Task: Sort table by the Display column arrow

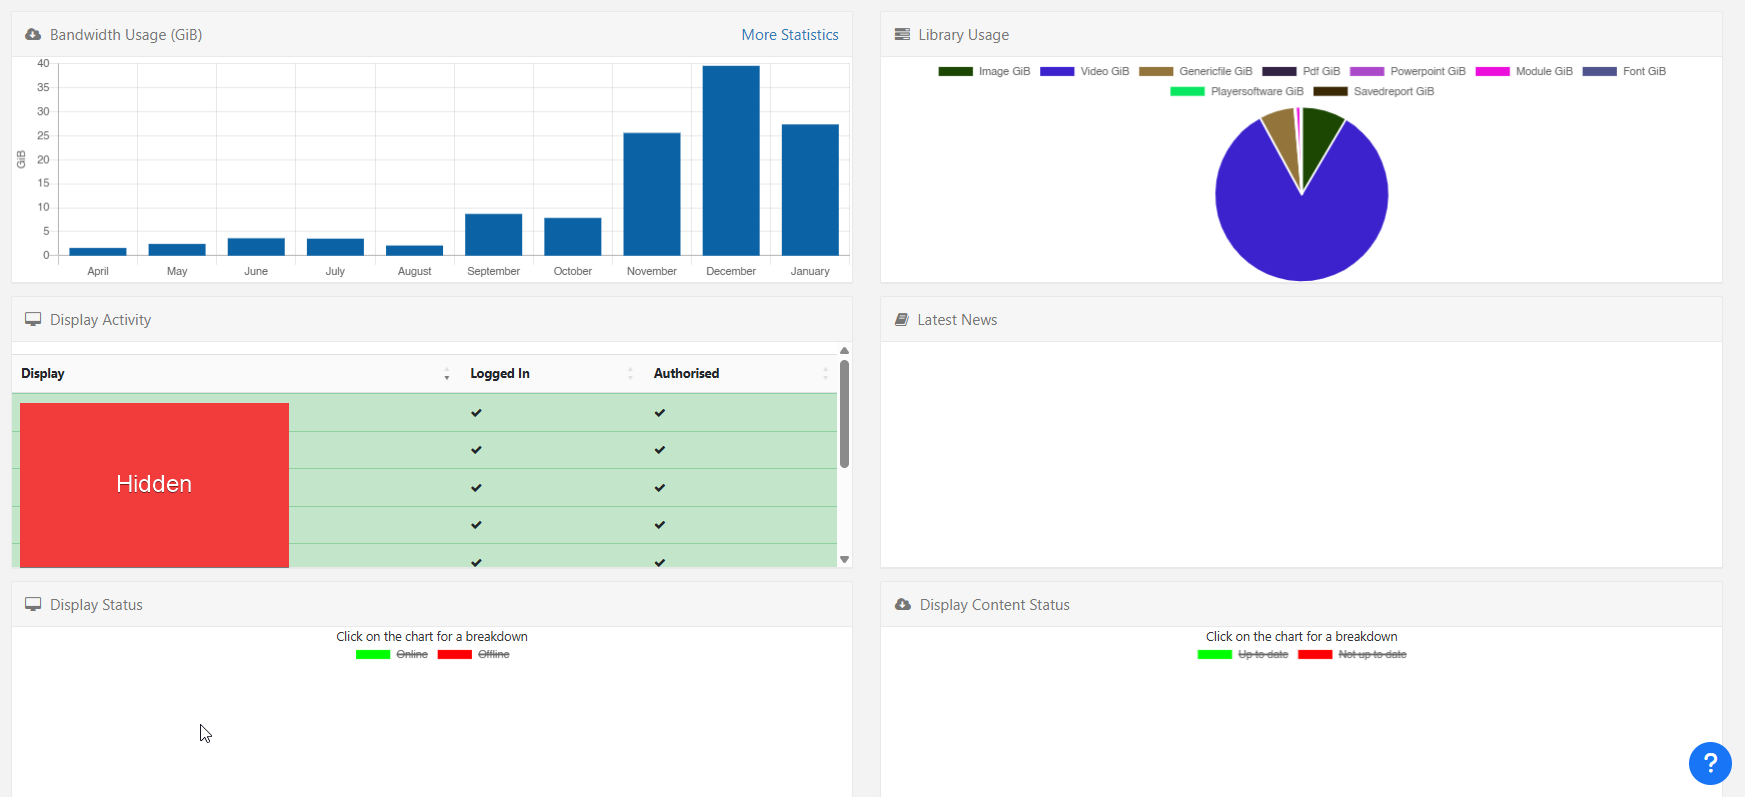Action: [x=446, y=374]
